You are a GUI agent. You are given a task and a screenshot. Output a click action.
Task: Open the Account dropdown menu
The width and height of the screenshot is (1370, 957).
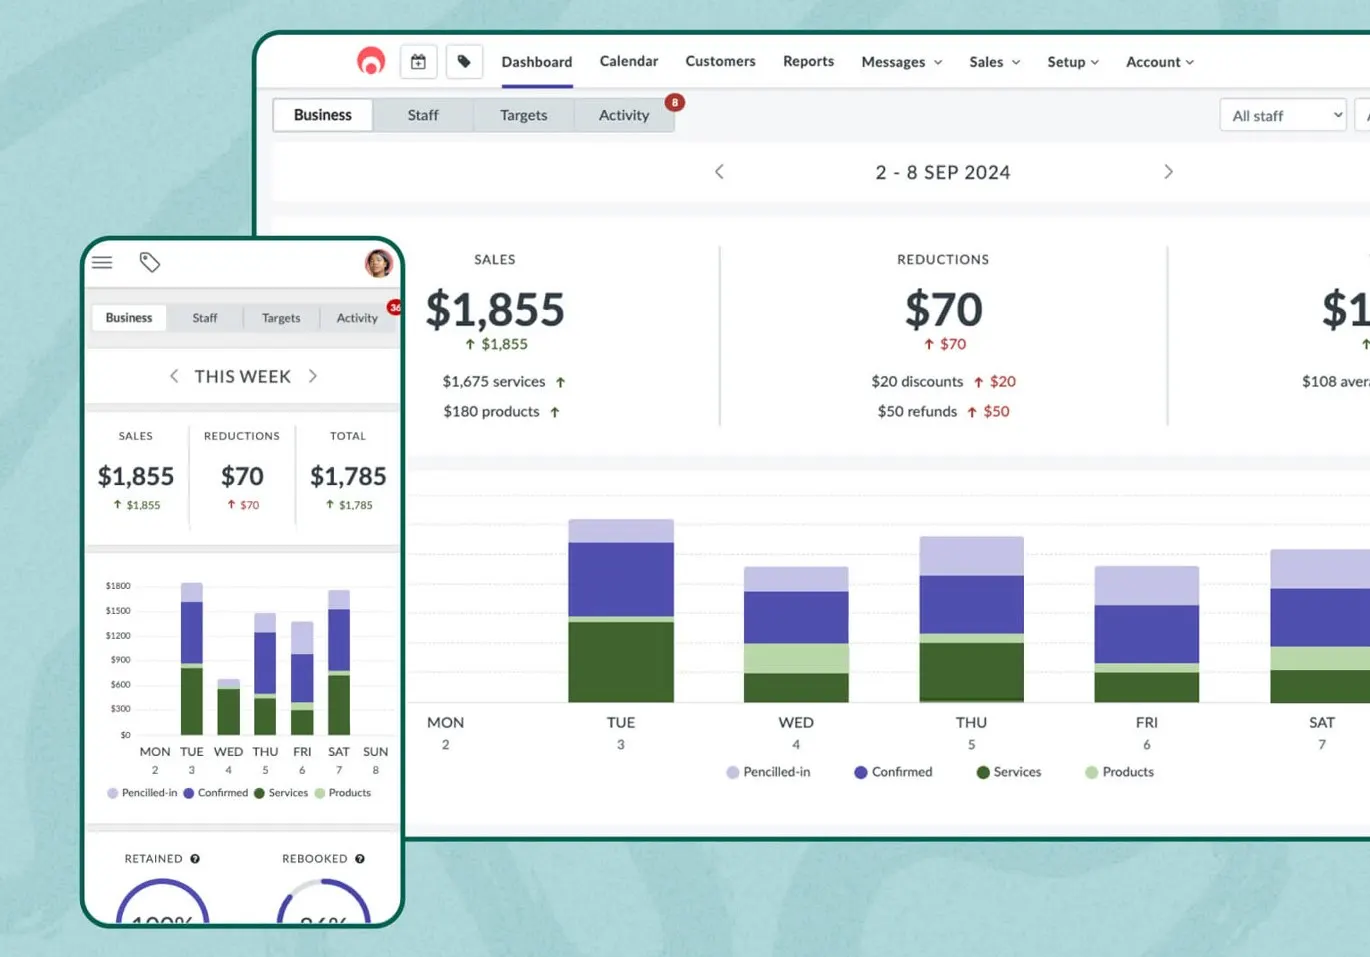tap(1159, 62)
